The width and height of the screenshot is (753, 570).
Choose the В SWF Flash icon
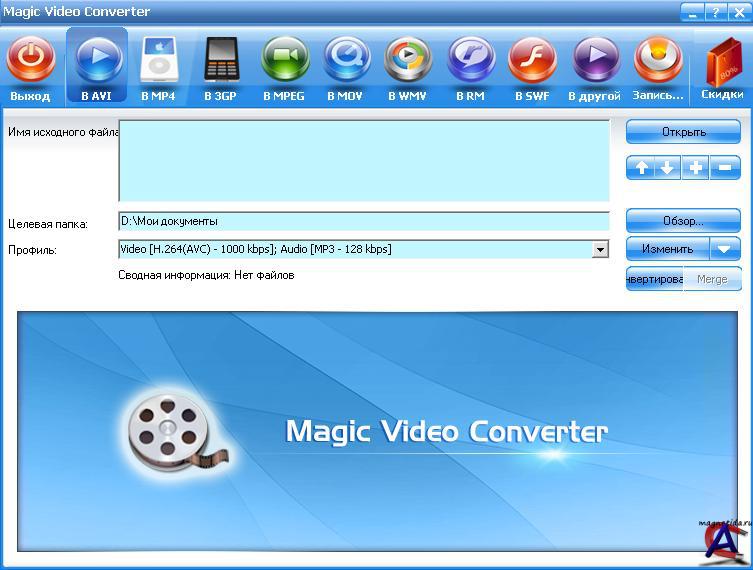pyautogui.click(x=532, y=60)
